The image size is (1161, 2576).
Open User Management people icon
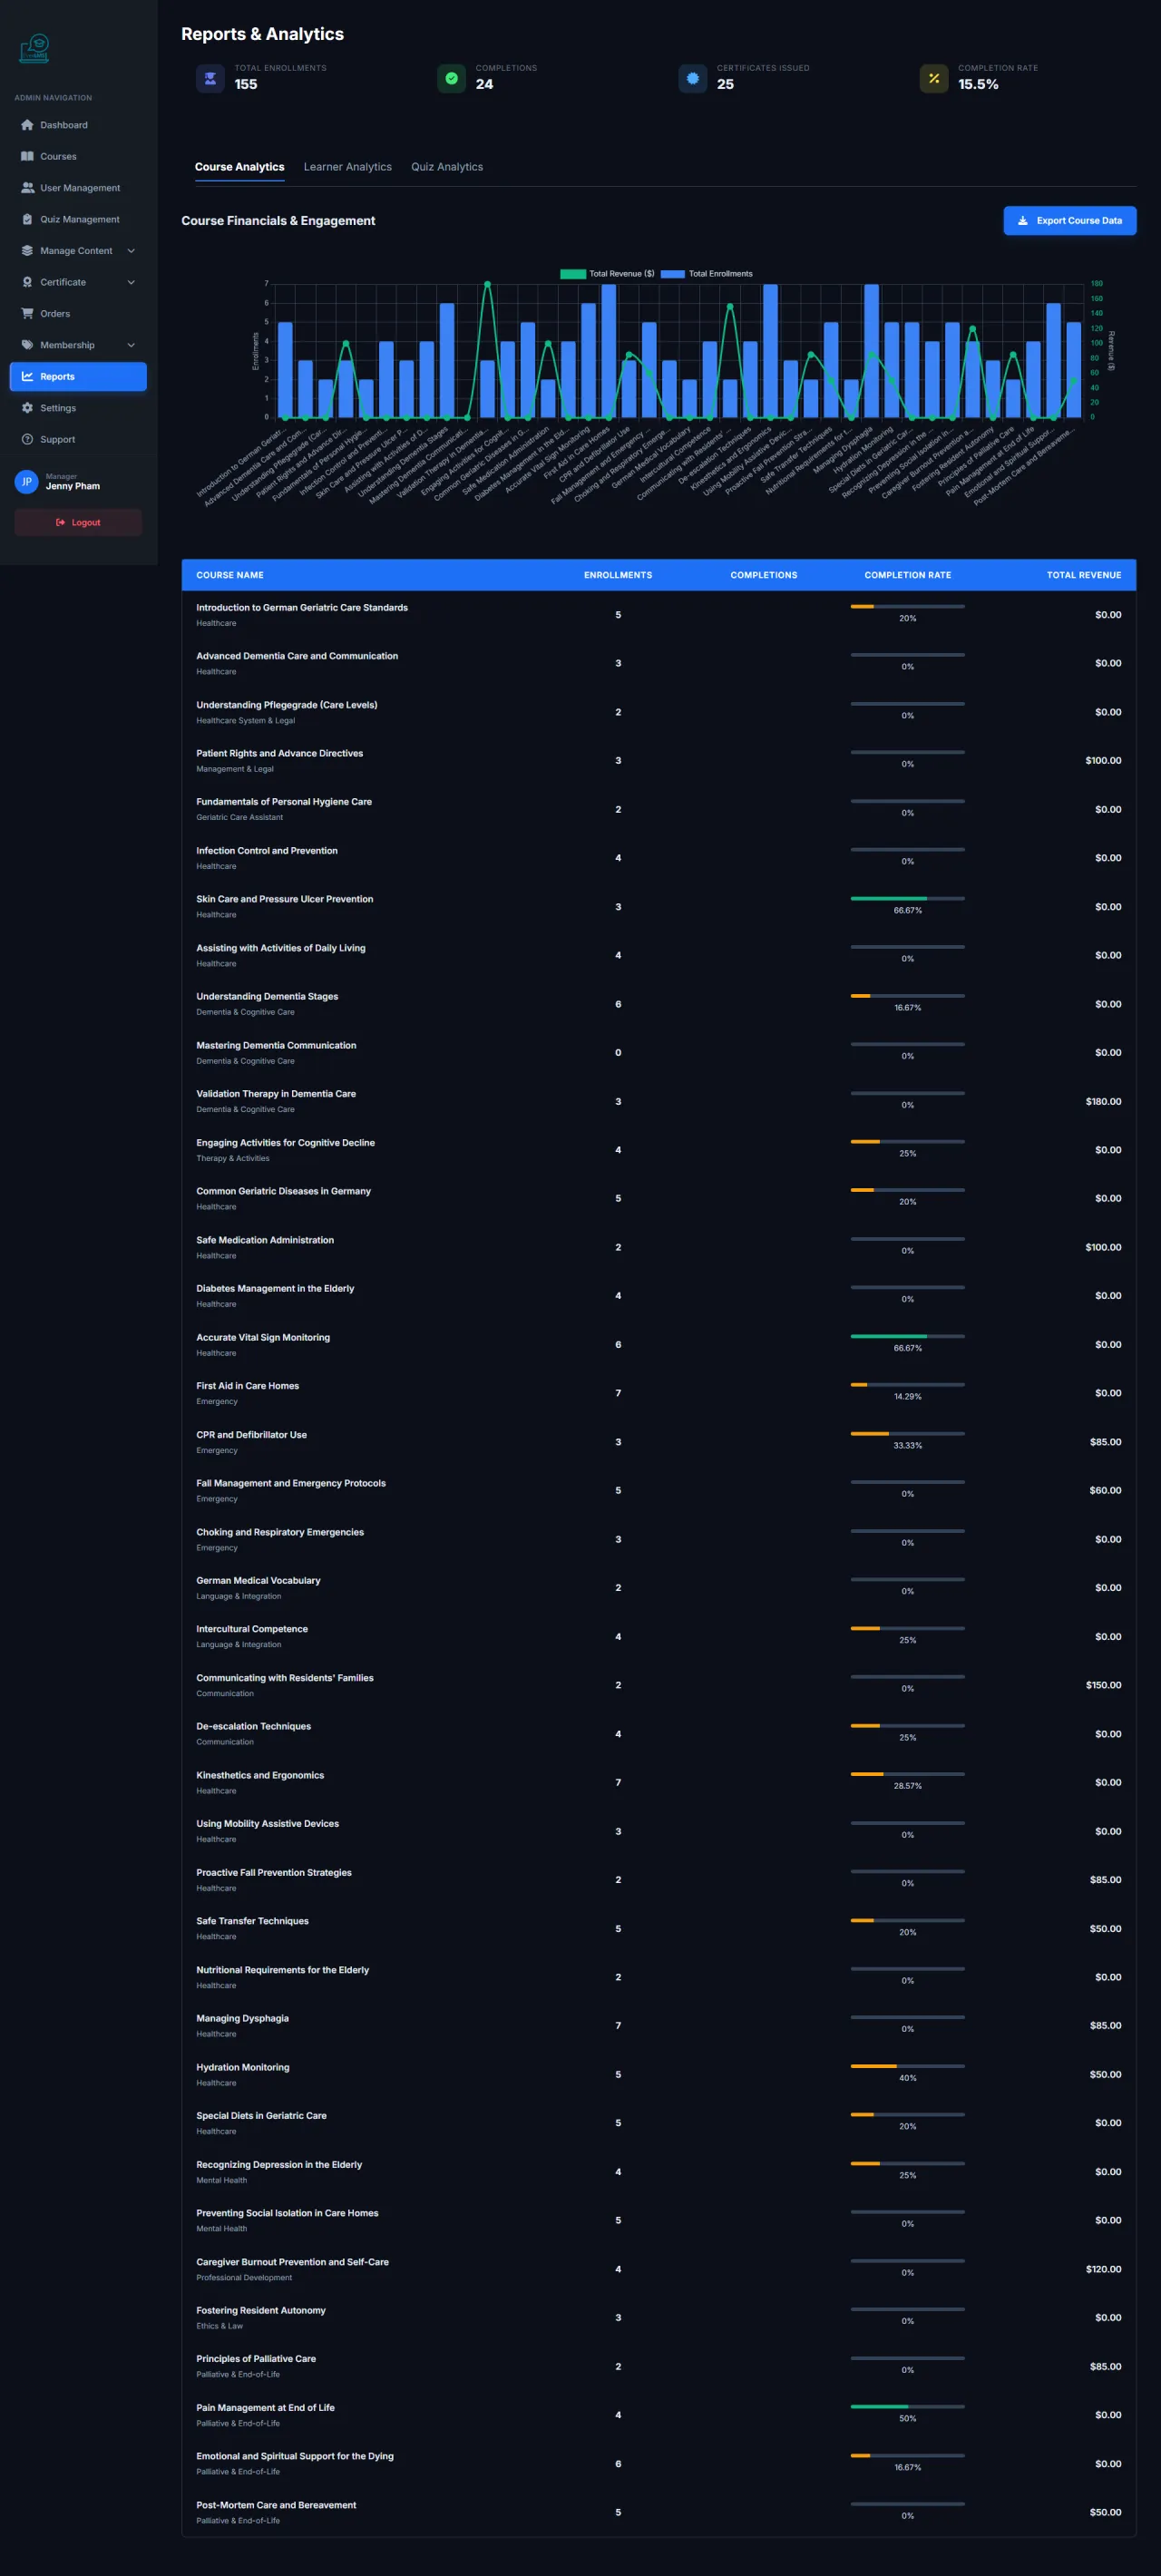point(27,188)
